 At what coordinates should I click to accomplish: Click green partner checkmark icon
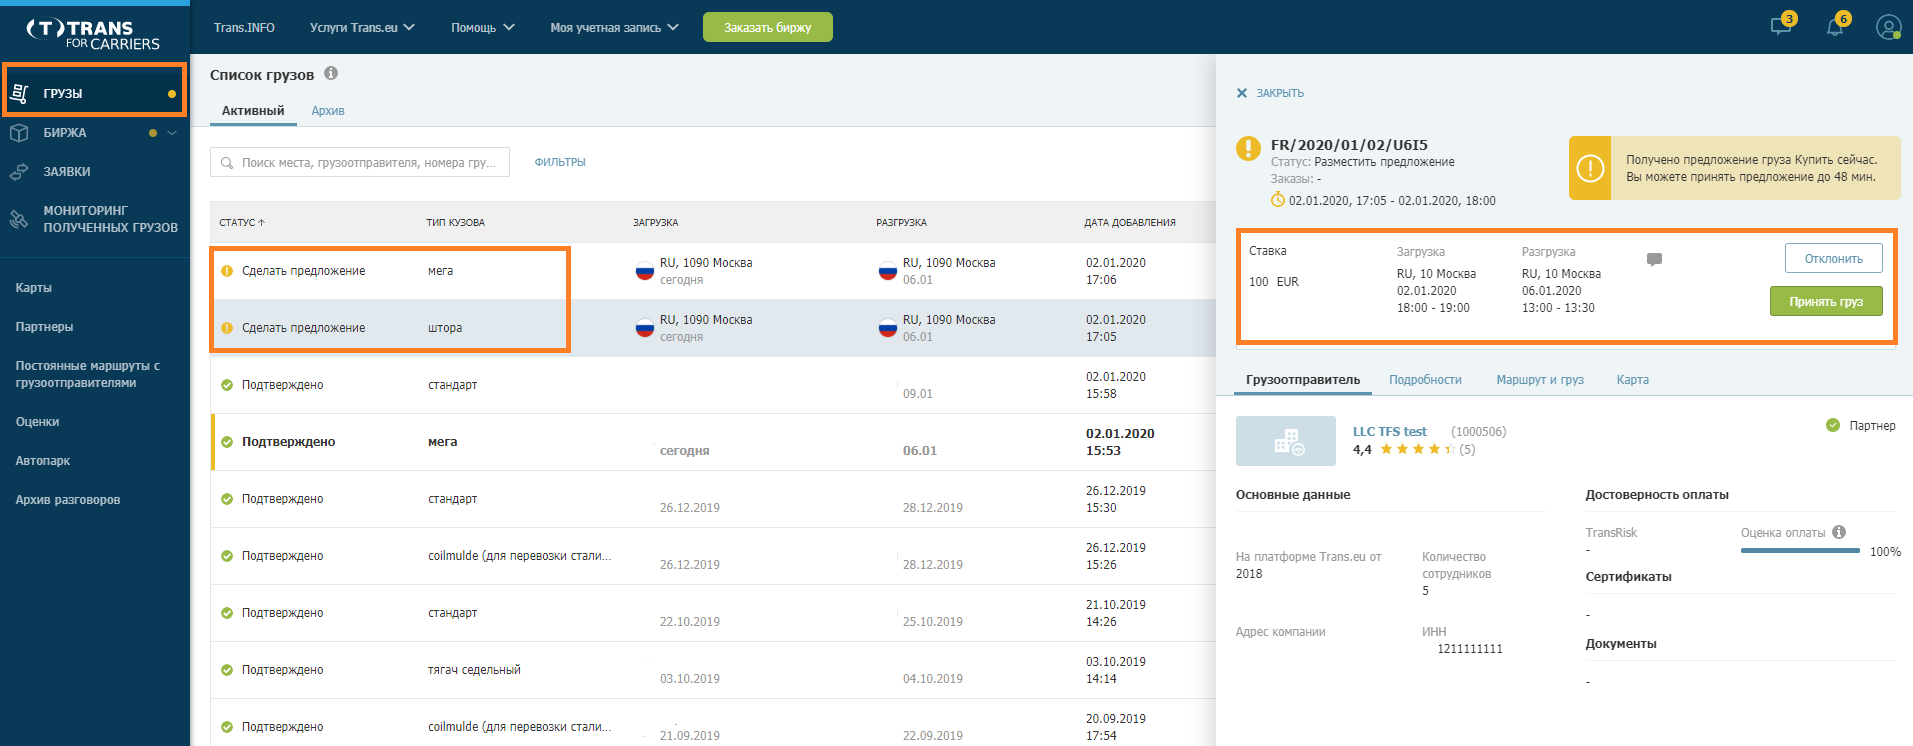(x=1833, y=425)
